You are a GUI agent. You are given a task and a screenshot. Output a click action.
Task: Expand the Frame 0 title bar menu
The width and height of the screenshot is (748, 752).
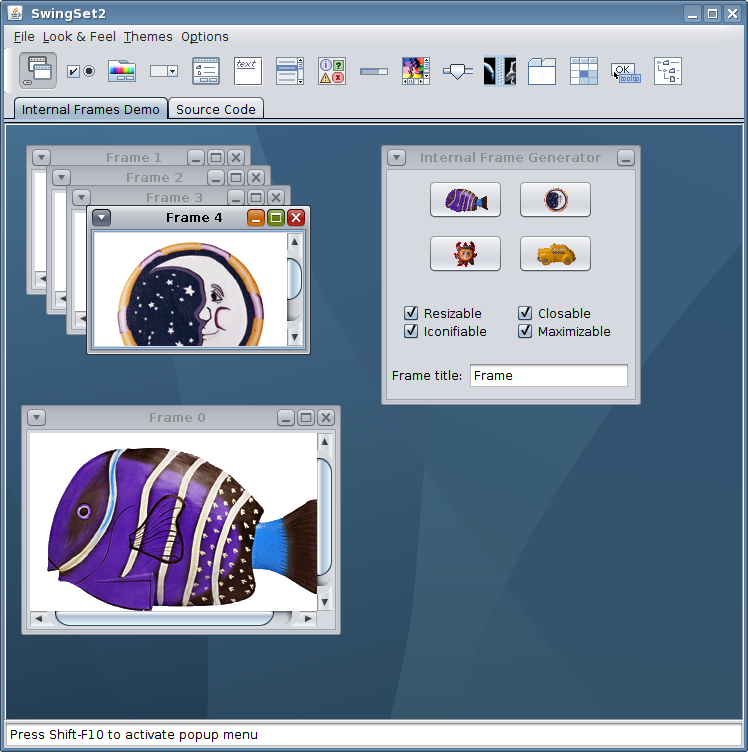[x=37, y=417]
